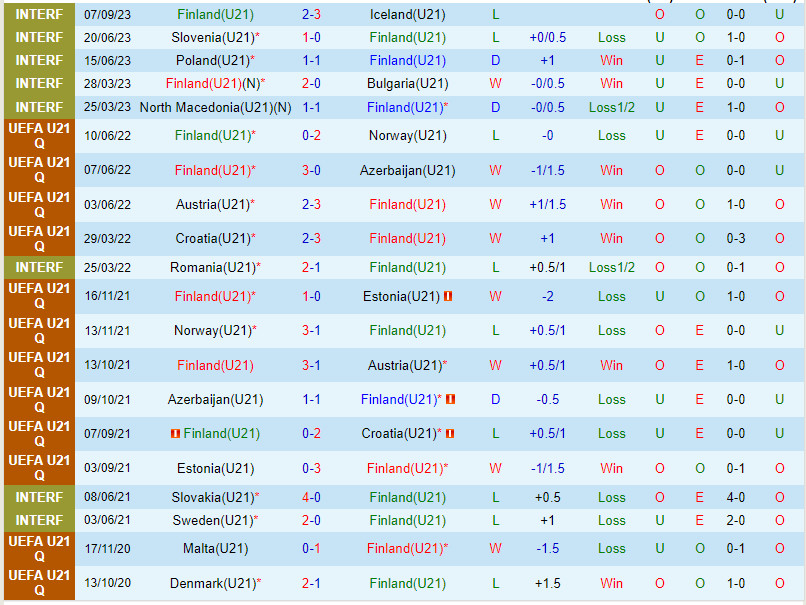Viewport: 806px width, 605px height.
Task: Click the Norway(U21) name in the 10/06/22 match
Action: tap(407, 135)
